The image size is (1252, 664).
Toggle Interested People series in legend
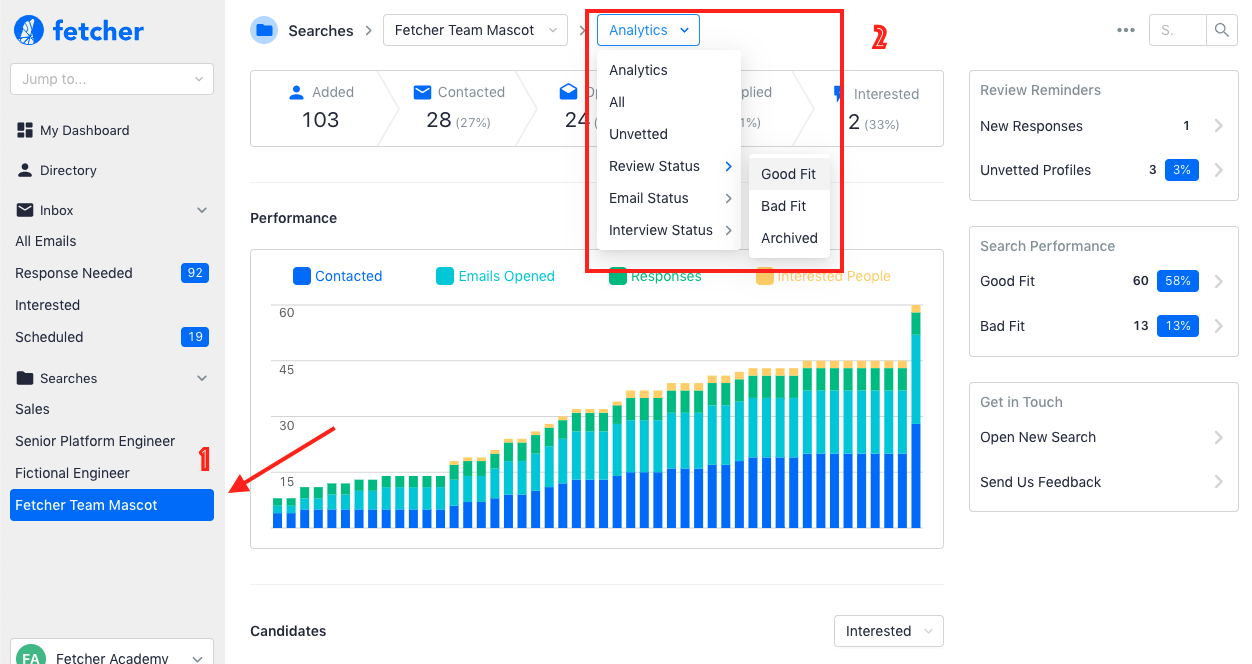point(823,276)
